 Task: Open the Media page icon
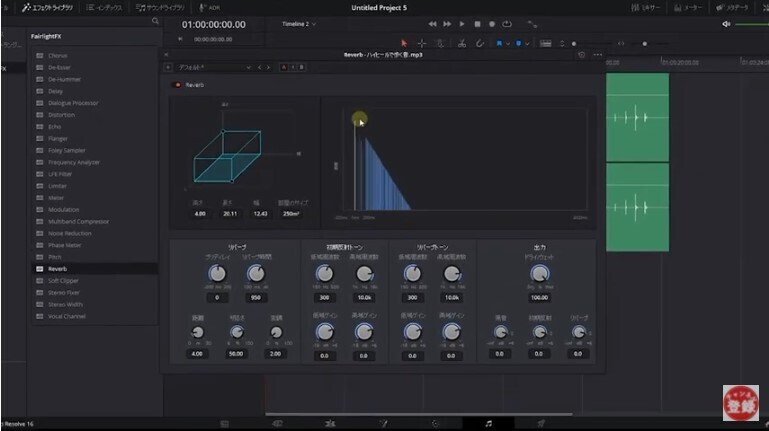click(225, 423)
